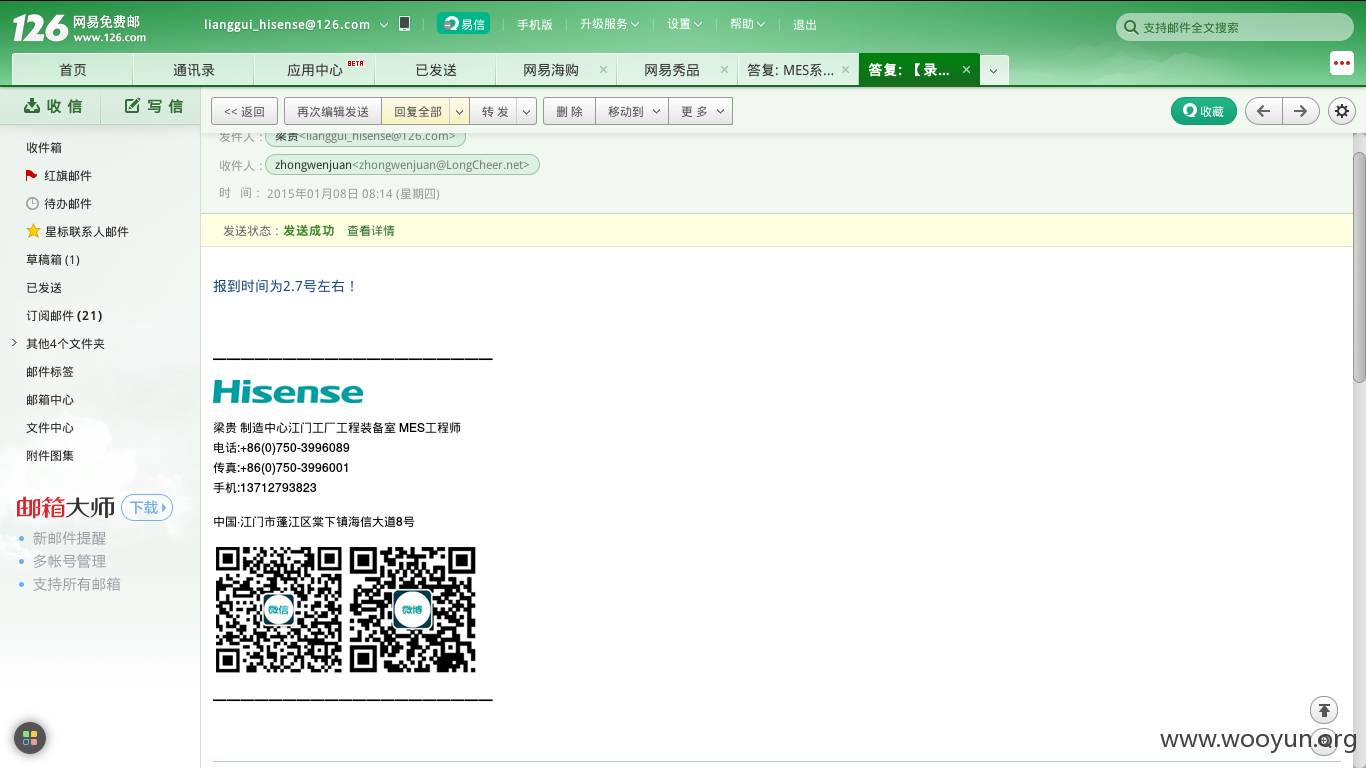Switch to 已发送 tab
The height and width of the screenshot is (768, 1366).
pos(436,70)
